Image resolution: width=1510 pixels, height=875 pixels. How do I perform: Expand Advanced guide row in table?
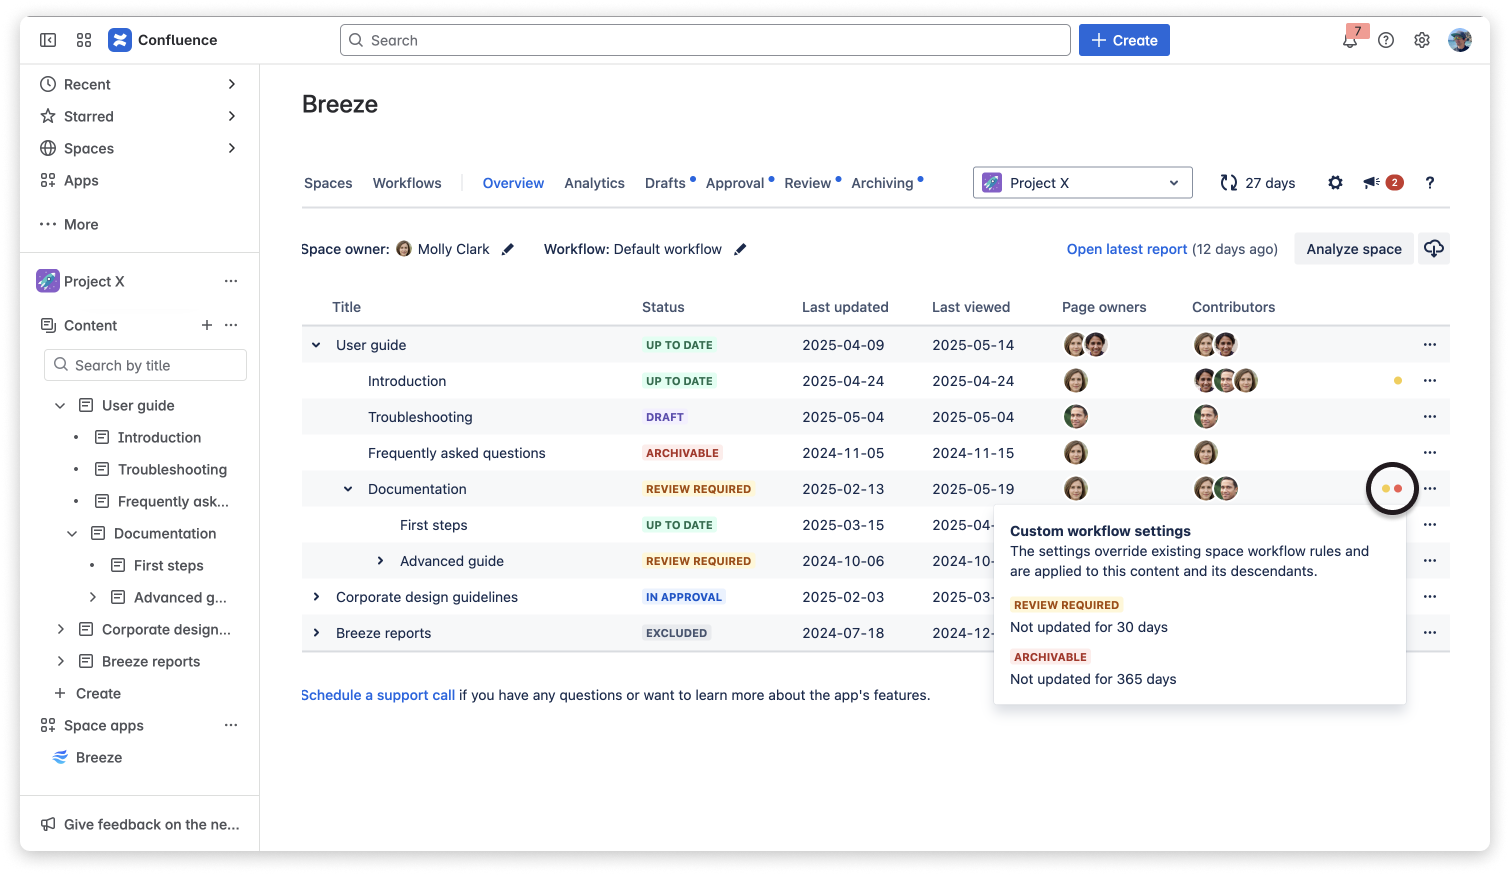pyautogui.click(x=380, y=561)
